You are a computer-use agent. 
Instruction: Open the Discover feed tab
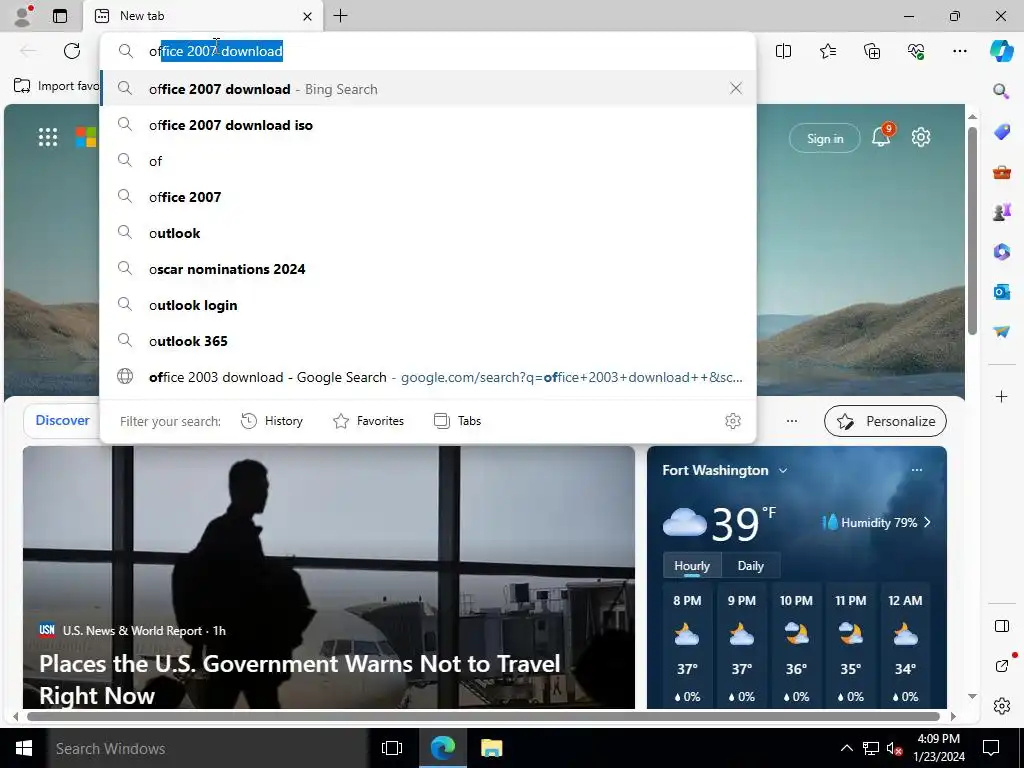(62, 421)
